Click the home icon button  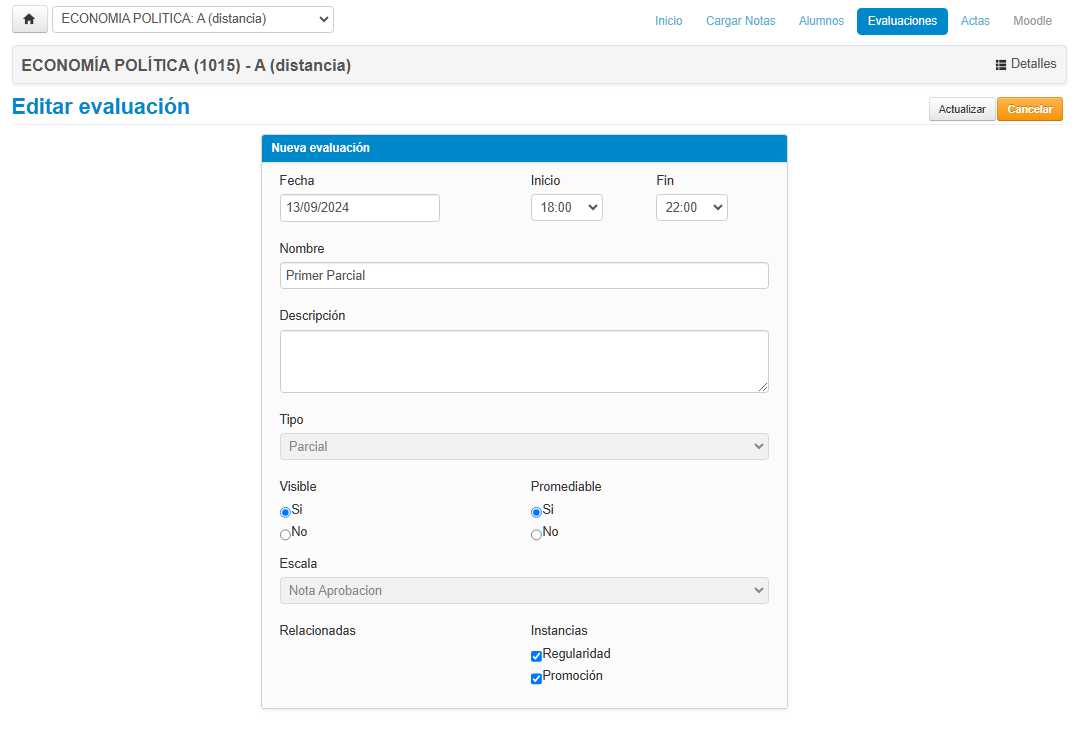[x=29, y=19]
